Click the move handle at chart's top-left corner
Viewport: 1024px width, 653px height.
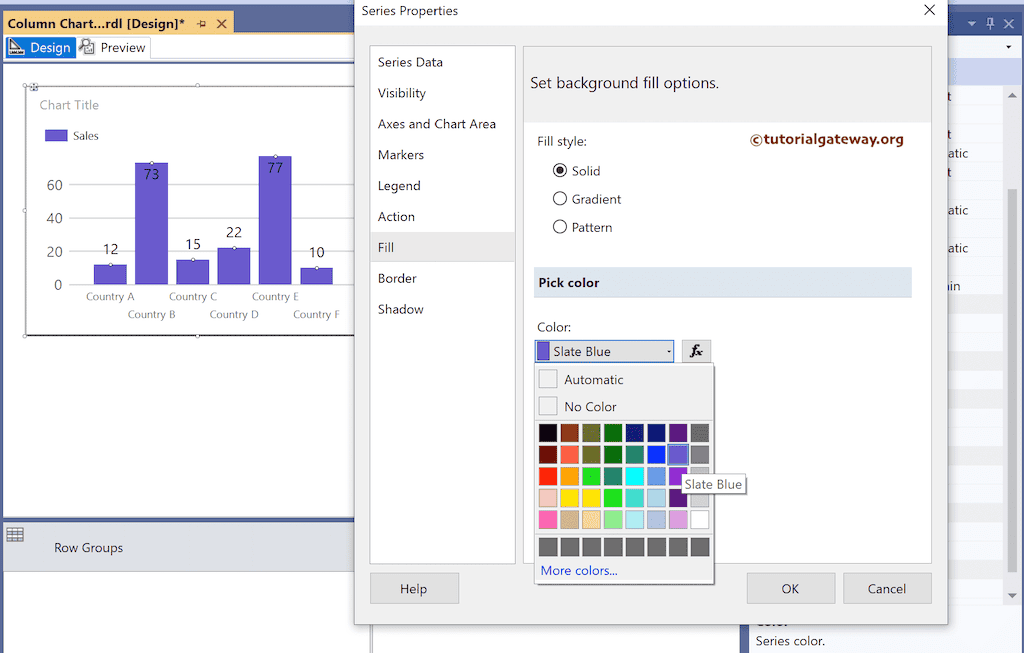(33, 86)
